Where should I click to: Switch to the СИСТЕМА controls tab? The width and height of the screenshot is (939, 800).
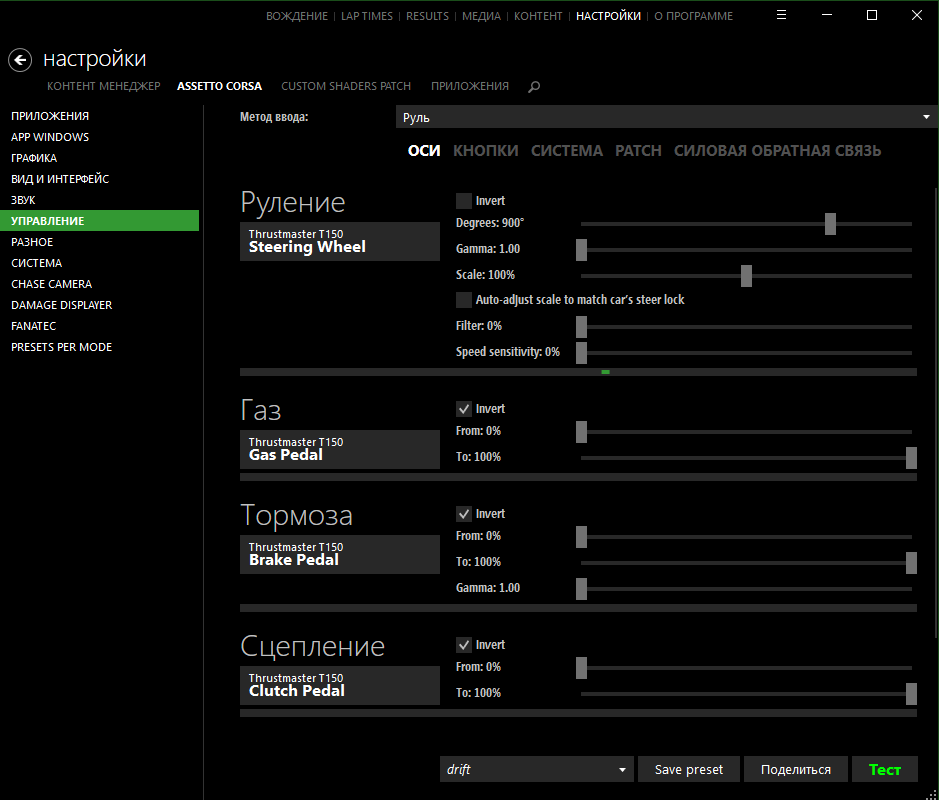567,151
